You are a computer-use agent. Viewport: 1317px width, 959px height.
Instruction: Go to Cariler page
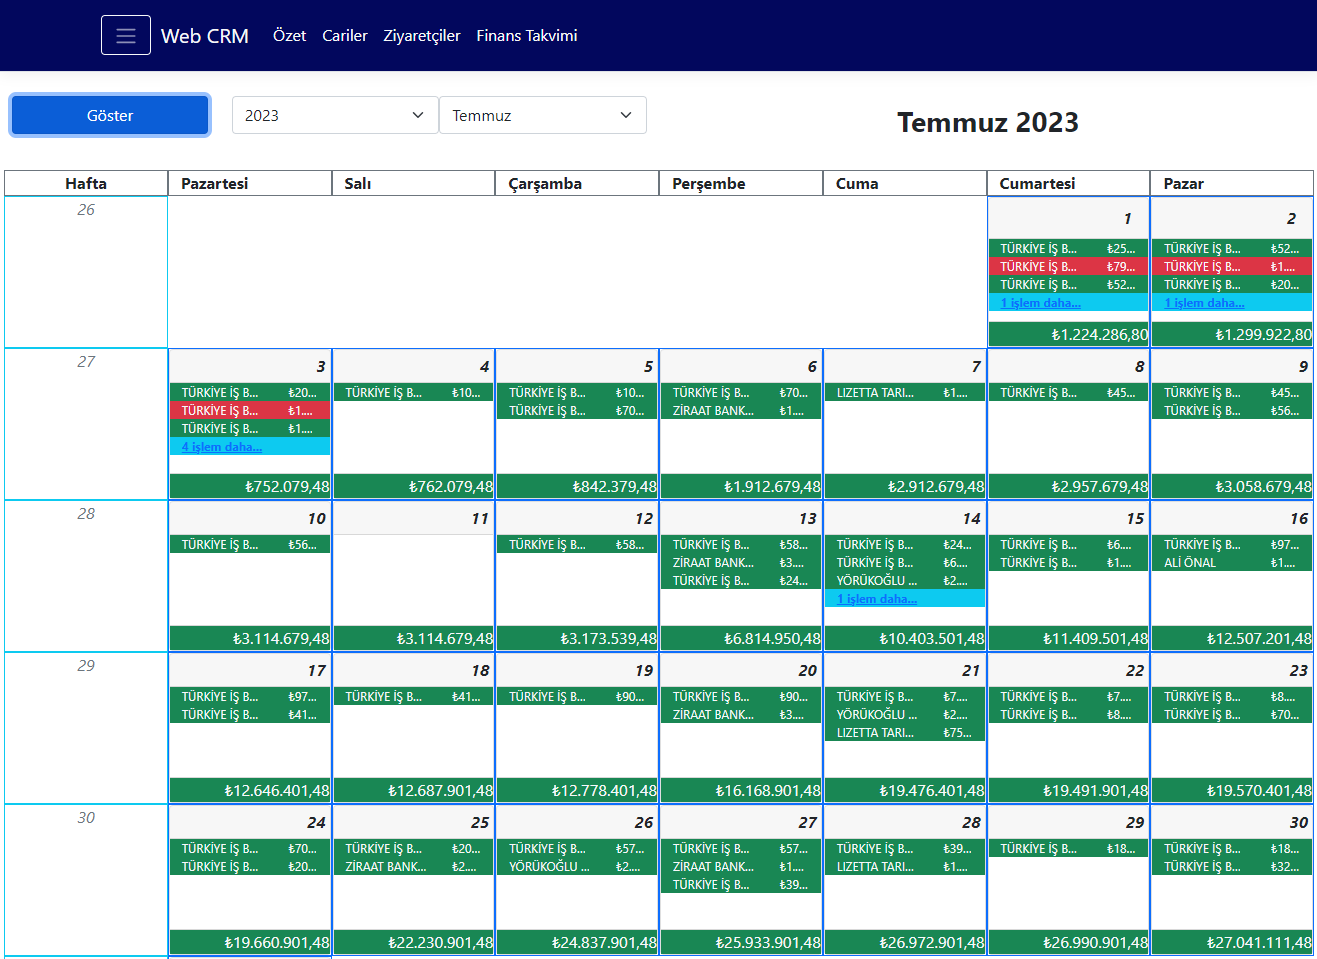pyautogui.click(x=345, y=35)
